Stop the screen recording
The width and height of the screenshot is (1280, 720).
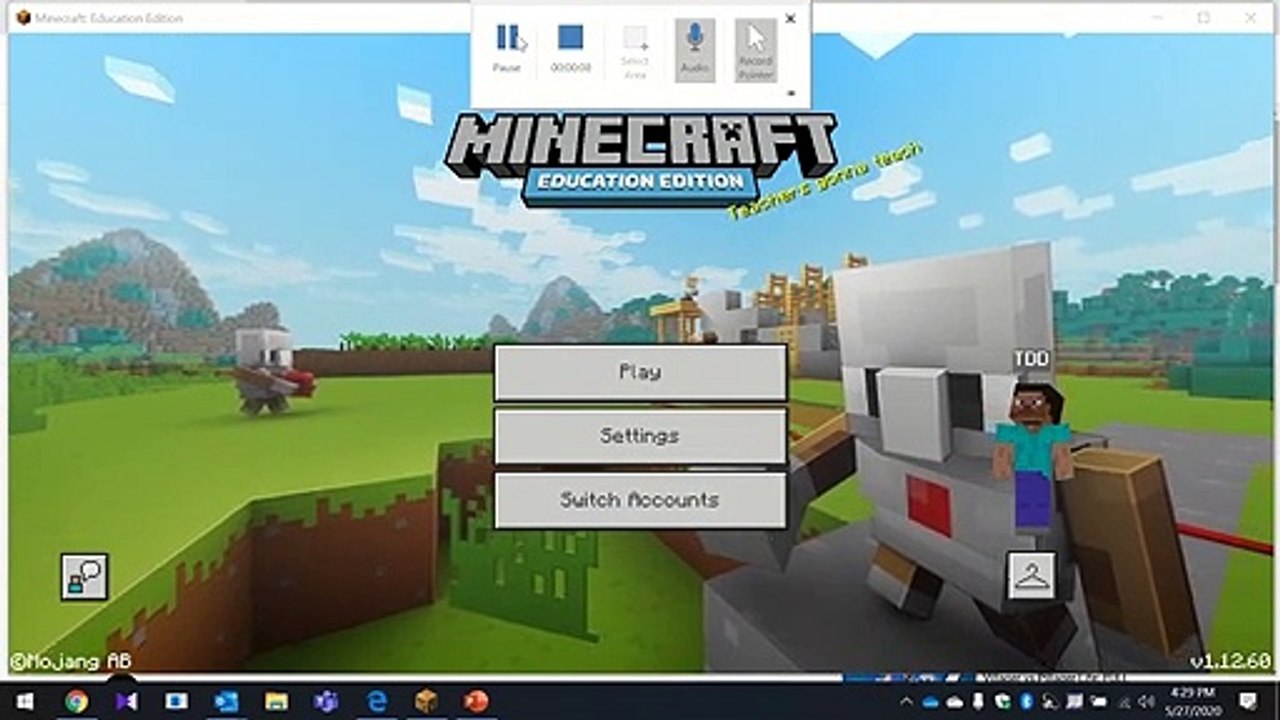coord(571,49)
